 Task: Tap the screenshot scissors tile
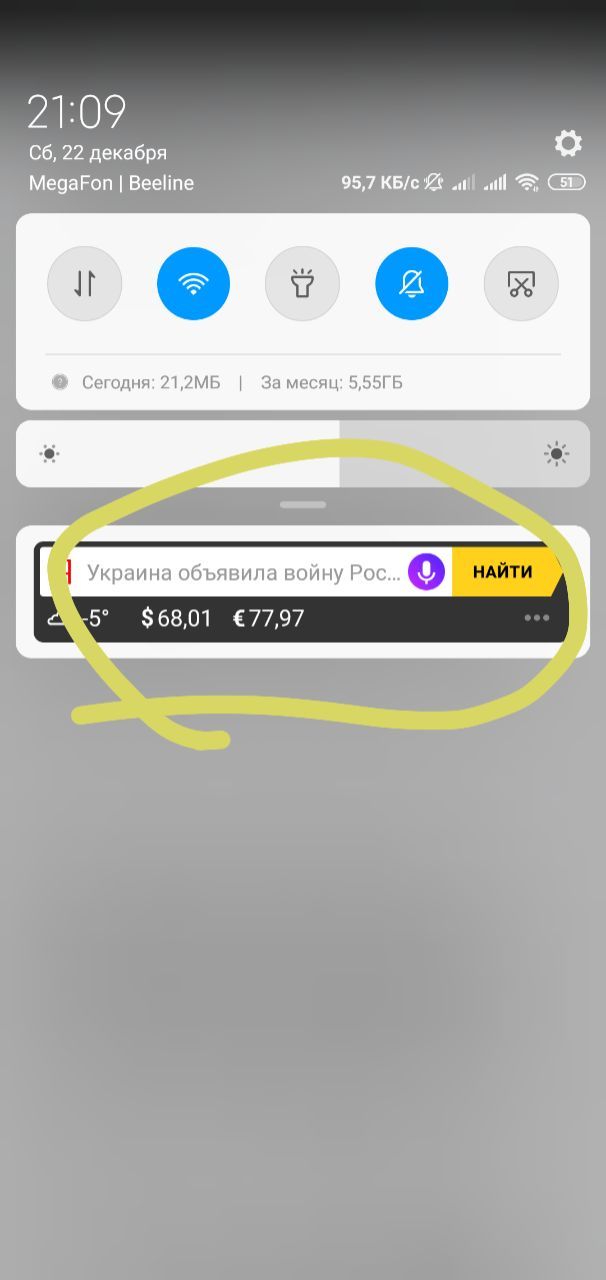[x=521, y=283]
